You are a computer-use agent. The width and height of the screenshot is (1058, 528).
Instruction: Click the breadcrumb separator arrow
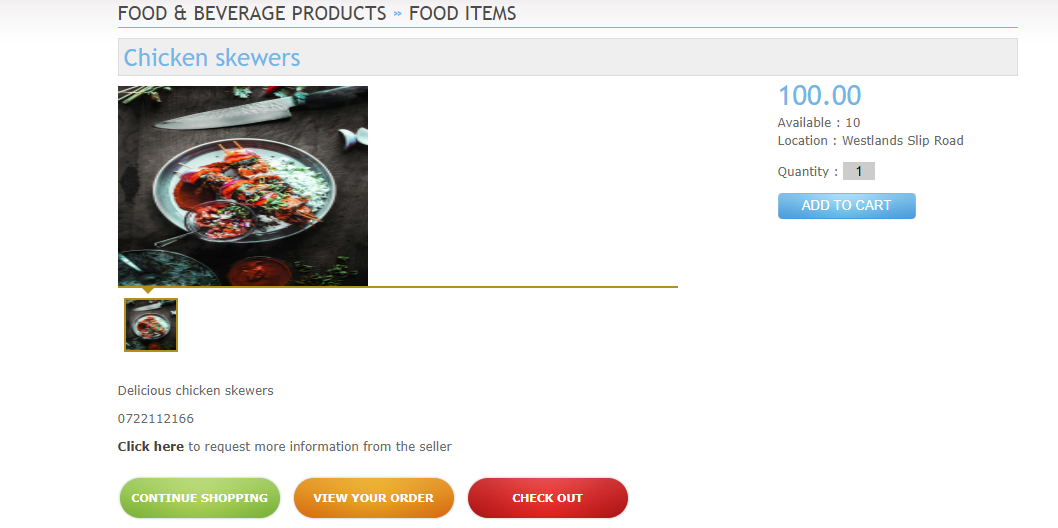coord(397,14)
